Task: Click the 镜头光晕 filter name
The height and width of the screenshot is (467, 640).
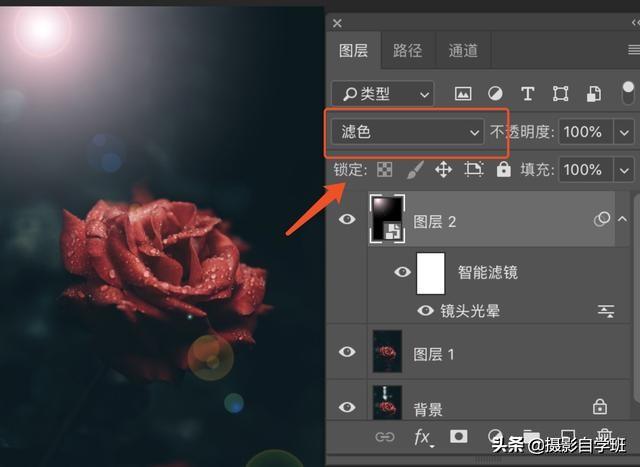Action: click(x=470, y=311)
